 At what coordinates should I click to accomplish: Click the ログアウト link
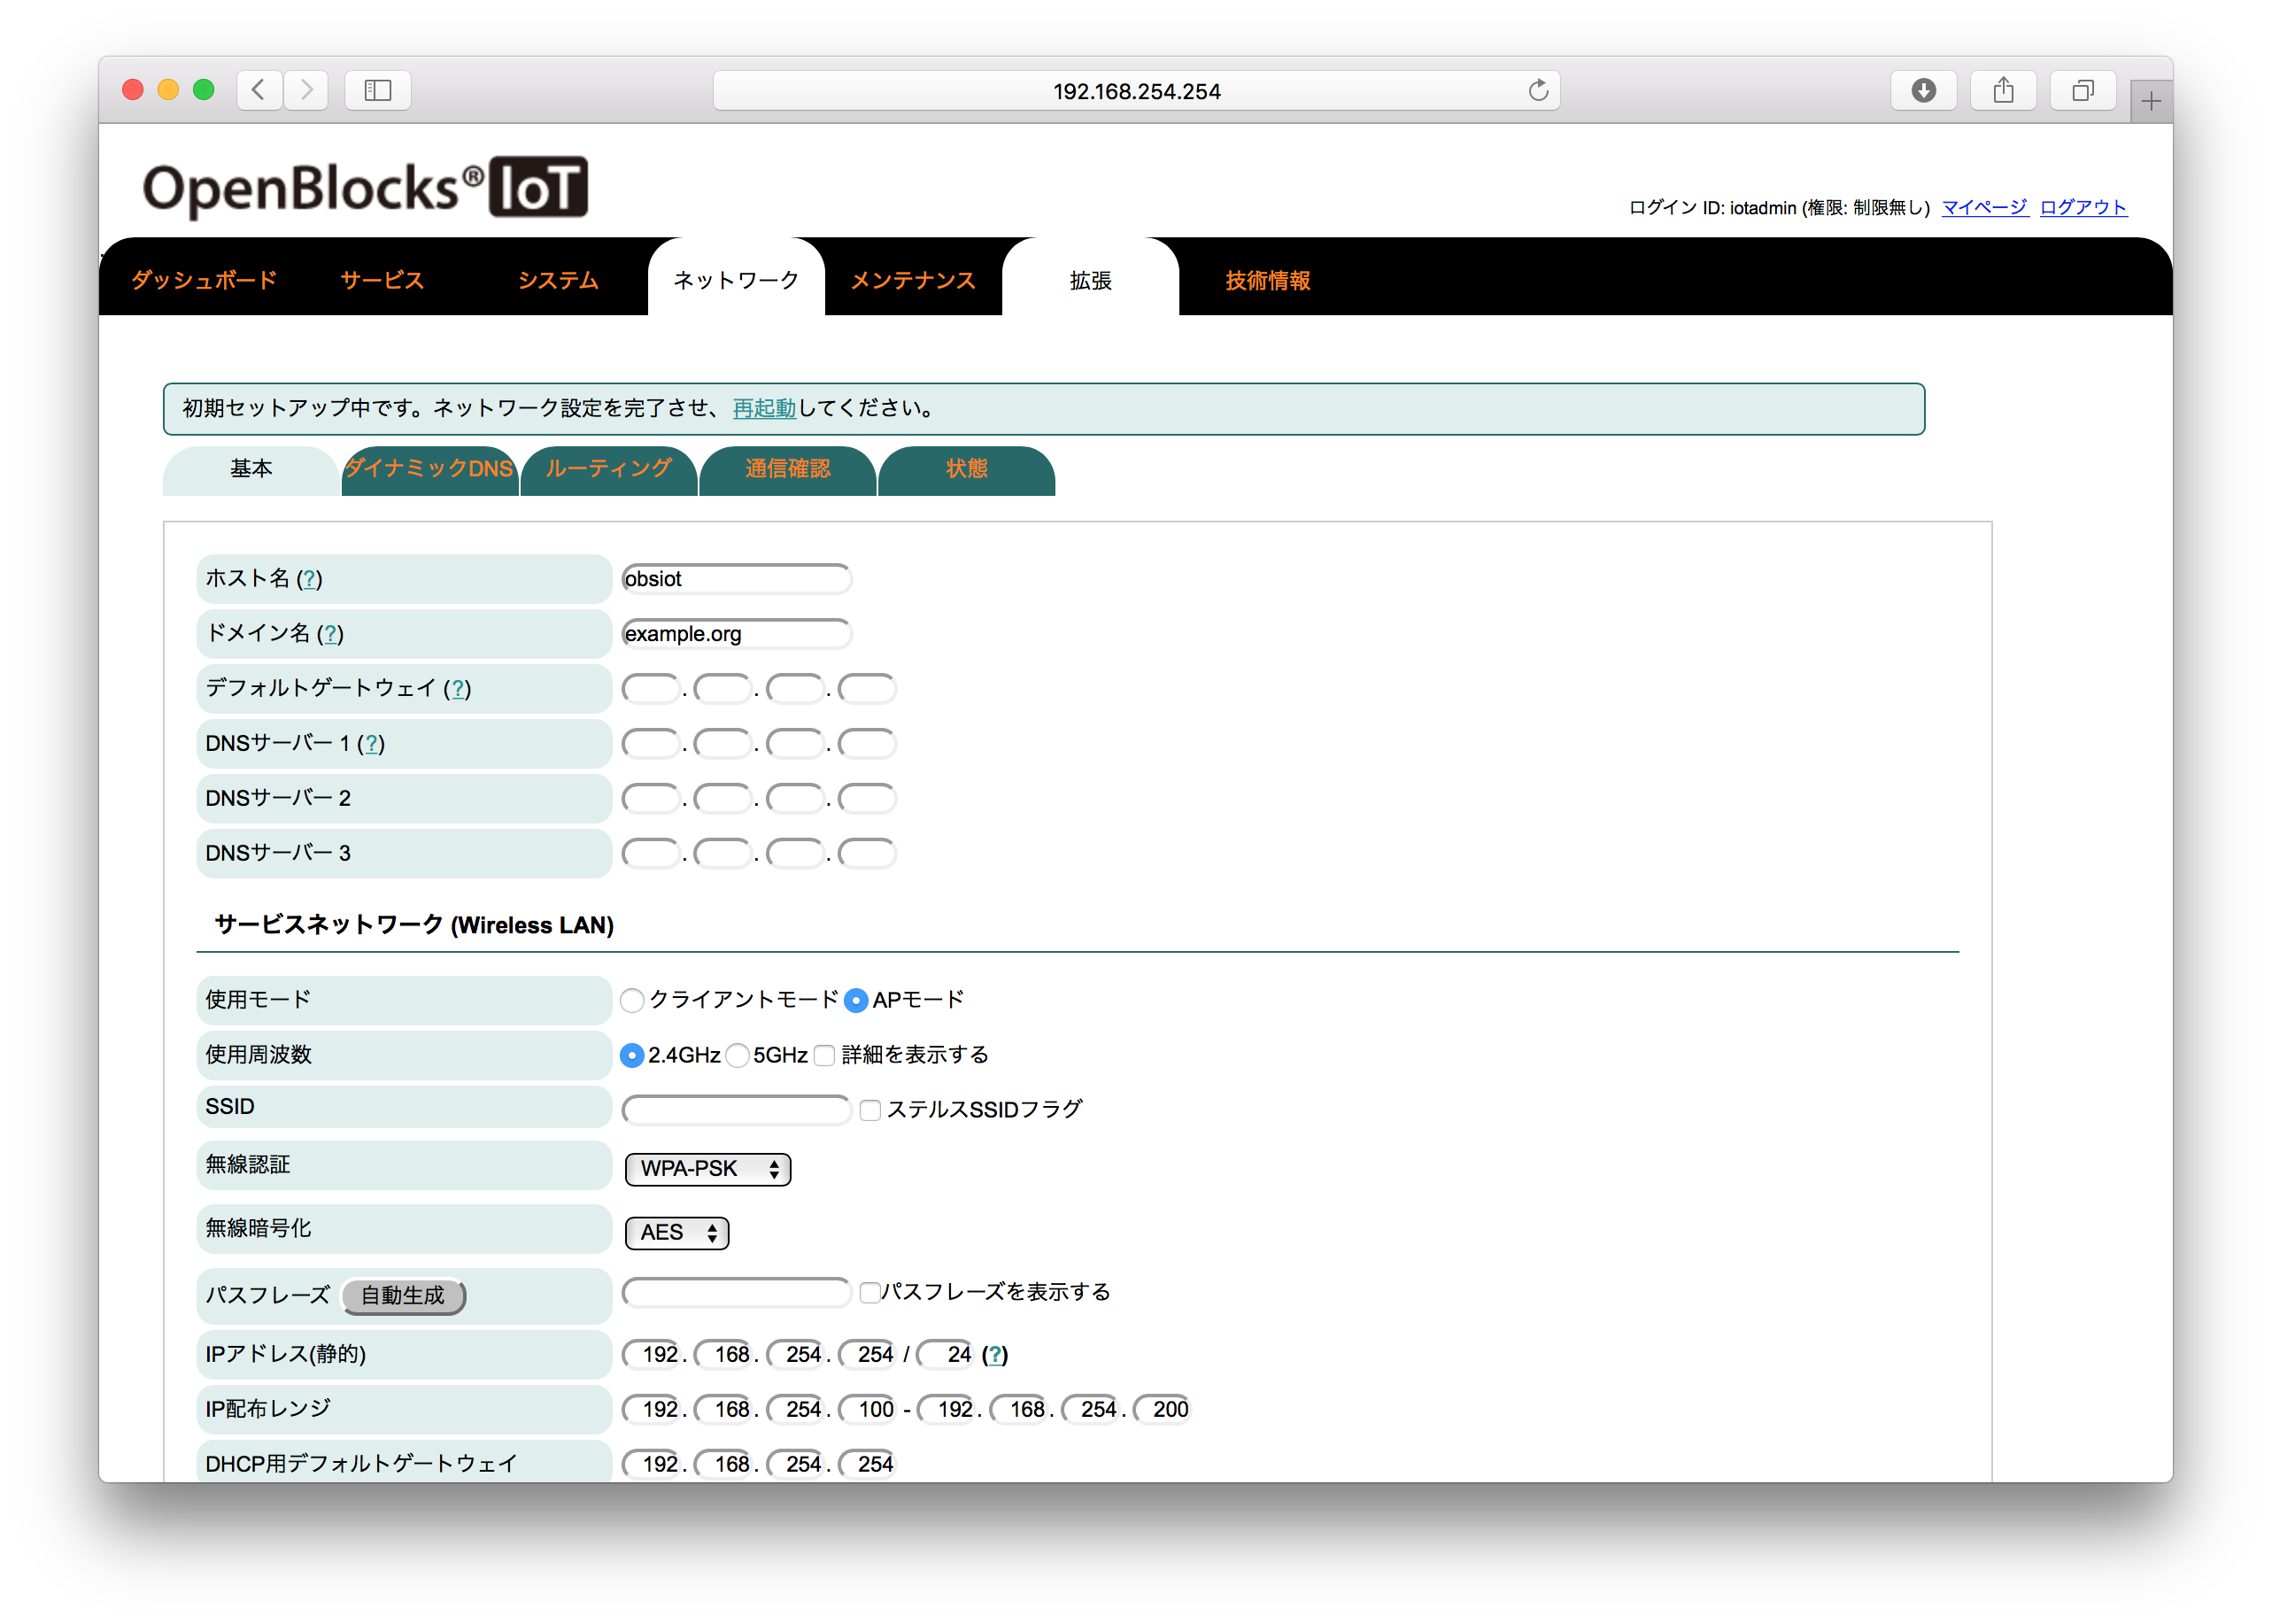click(2083, 207)
